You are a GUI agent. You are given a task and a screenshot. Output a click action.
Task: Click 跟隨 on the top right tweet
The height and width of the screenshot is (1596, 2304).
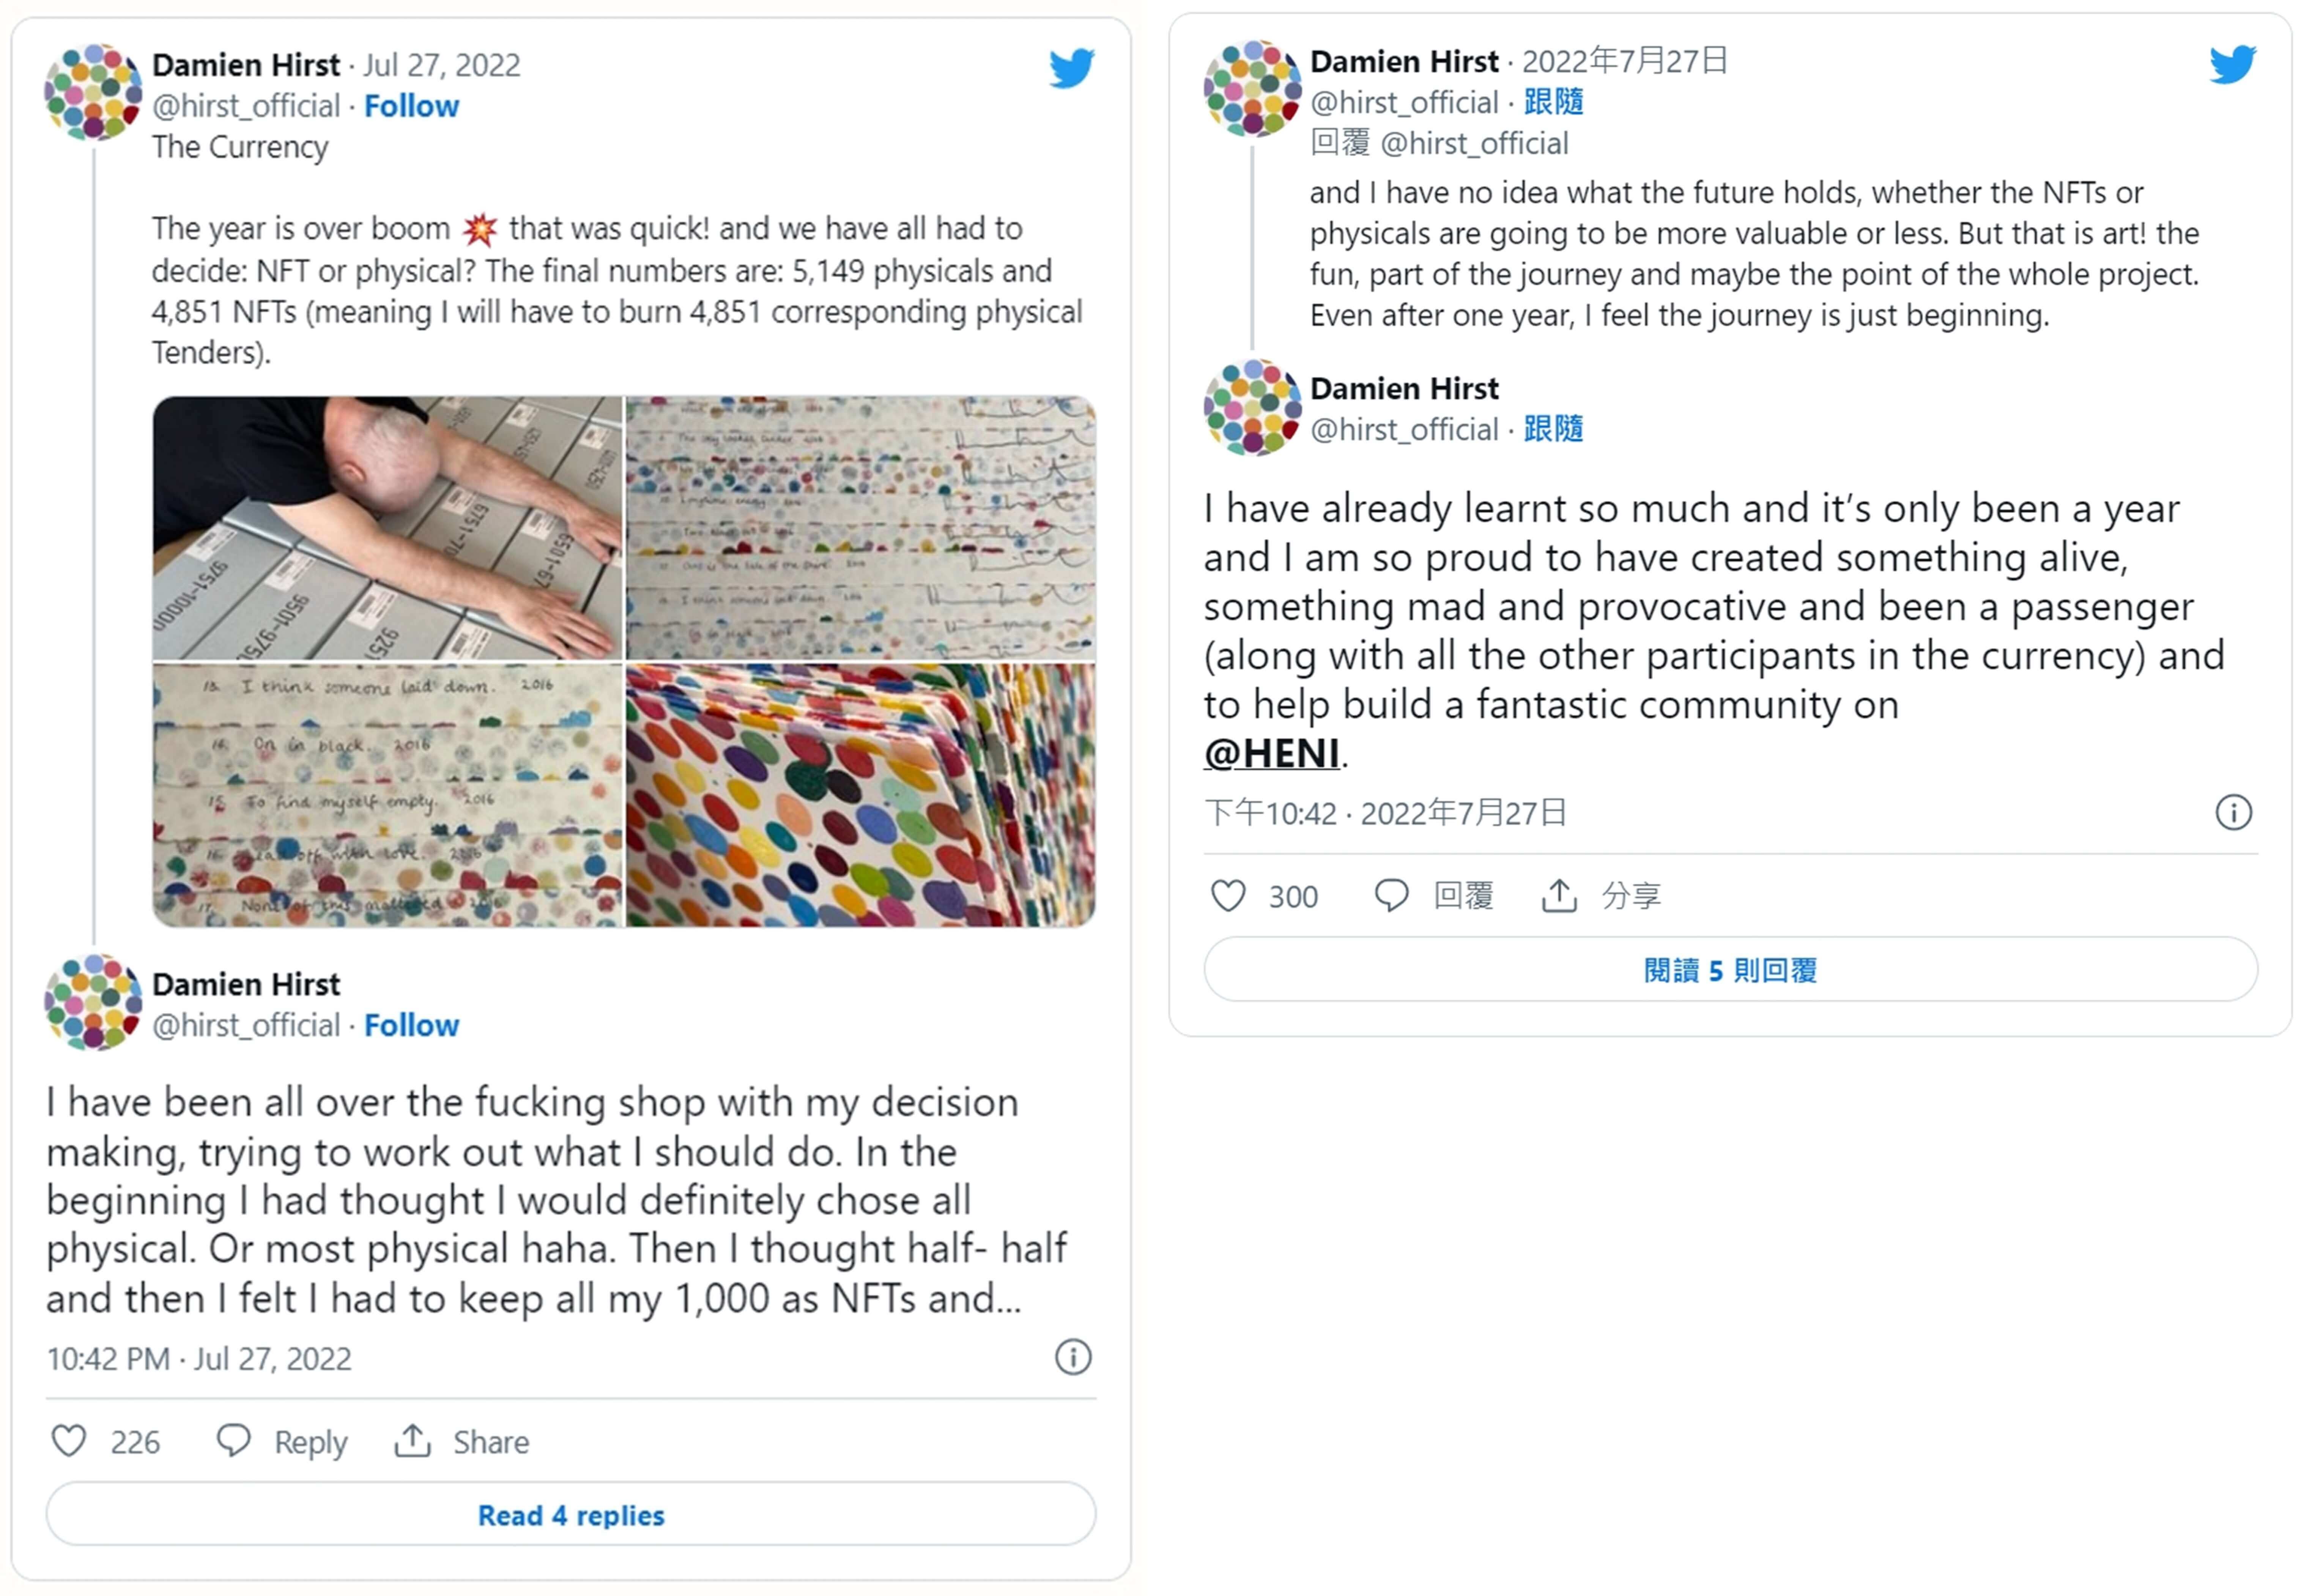(x=1553, y=102)
